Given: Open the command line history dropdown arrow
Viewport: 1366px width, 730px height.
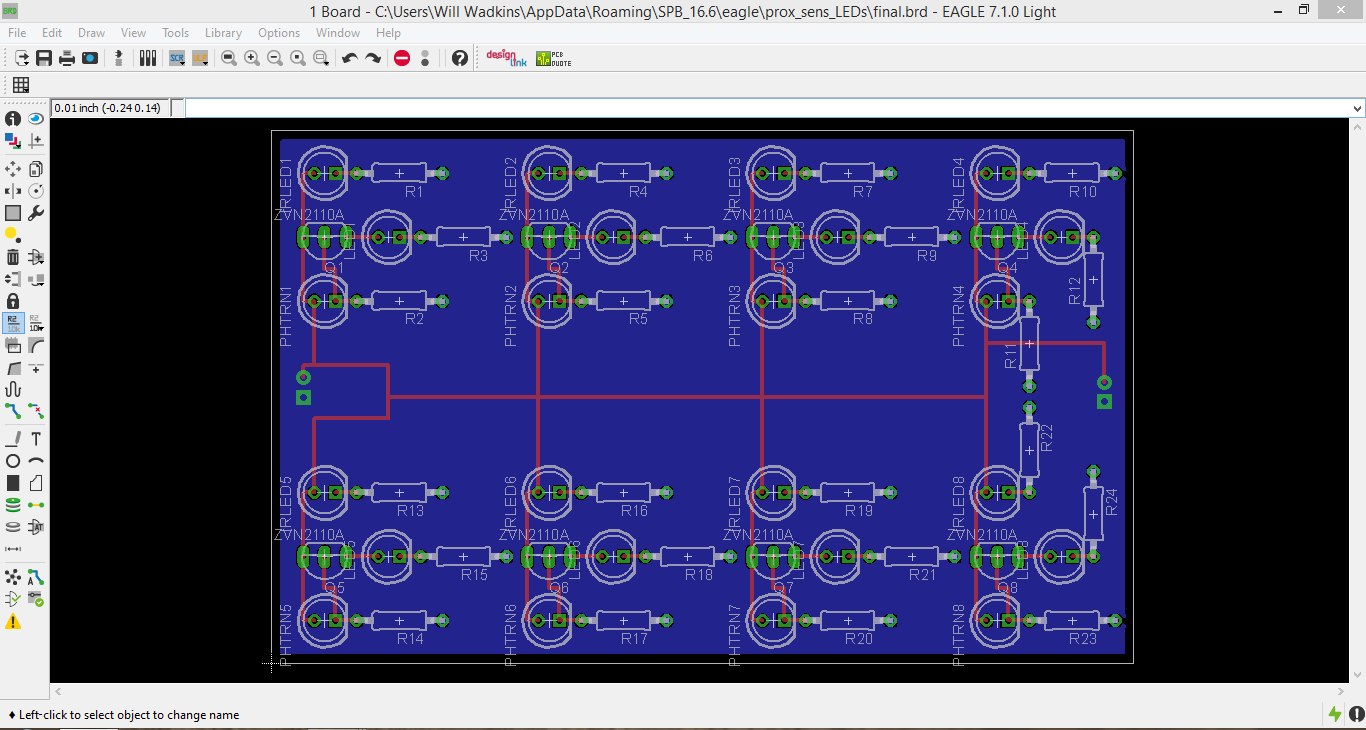Looking at the screenshot, I should click(x=1356, y=108).
